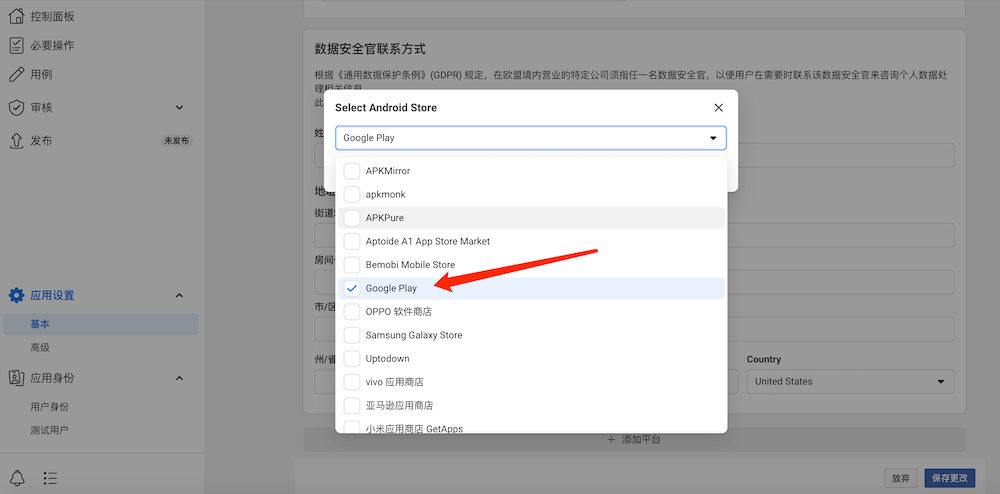Click the 保存更改 button
Viewport: 1000px width, 494px height.
point(949,479)
